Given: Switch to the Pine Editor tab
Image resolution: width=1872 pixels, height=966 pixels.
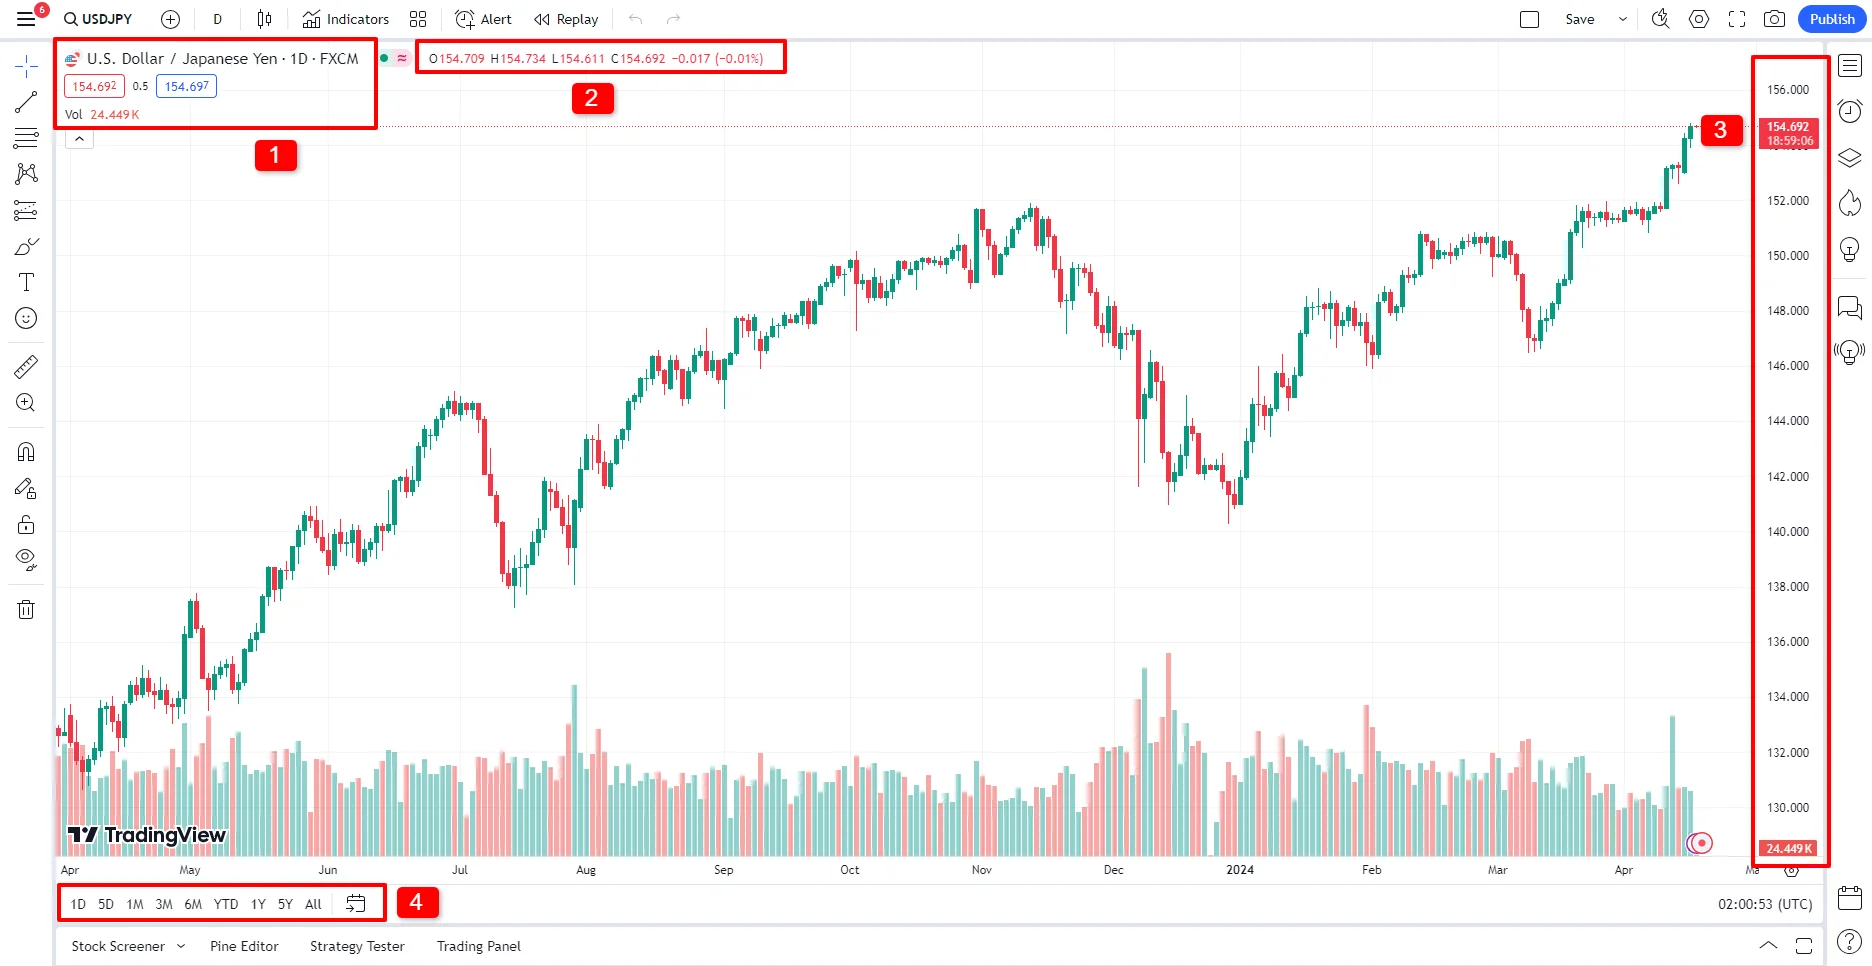Looking at the screenshot, I should click(x=244, y=946).
